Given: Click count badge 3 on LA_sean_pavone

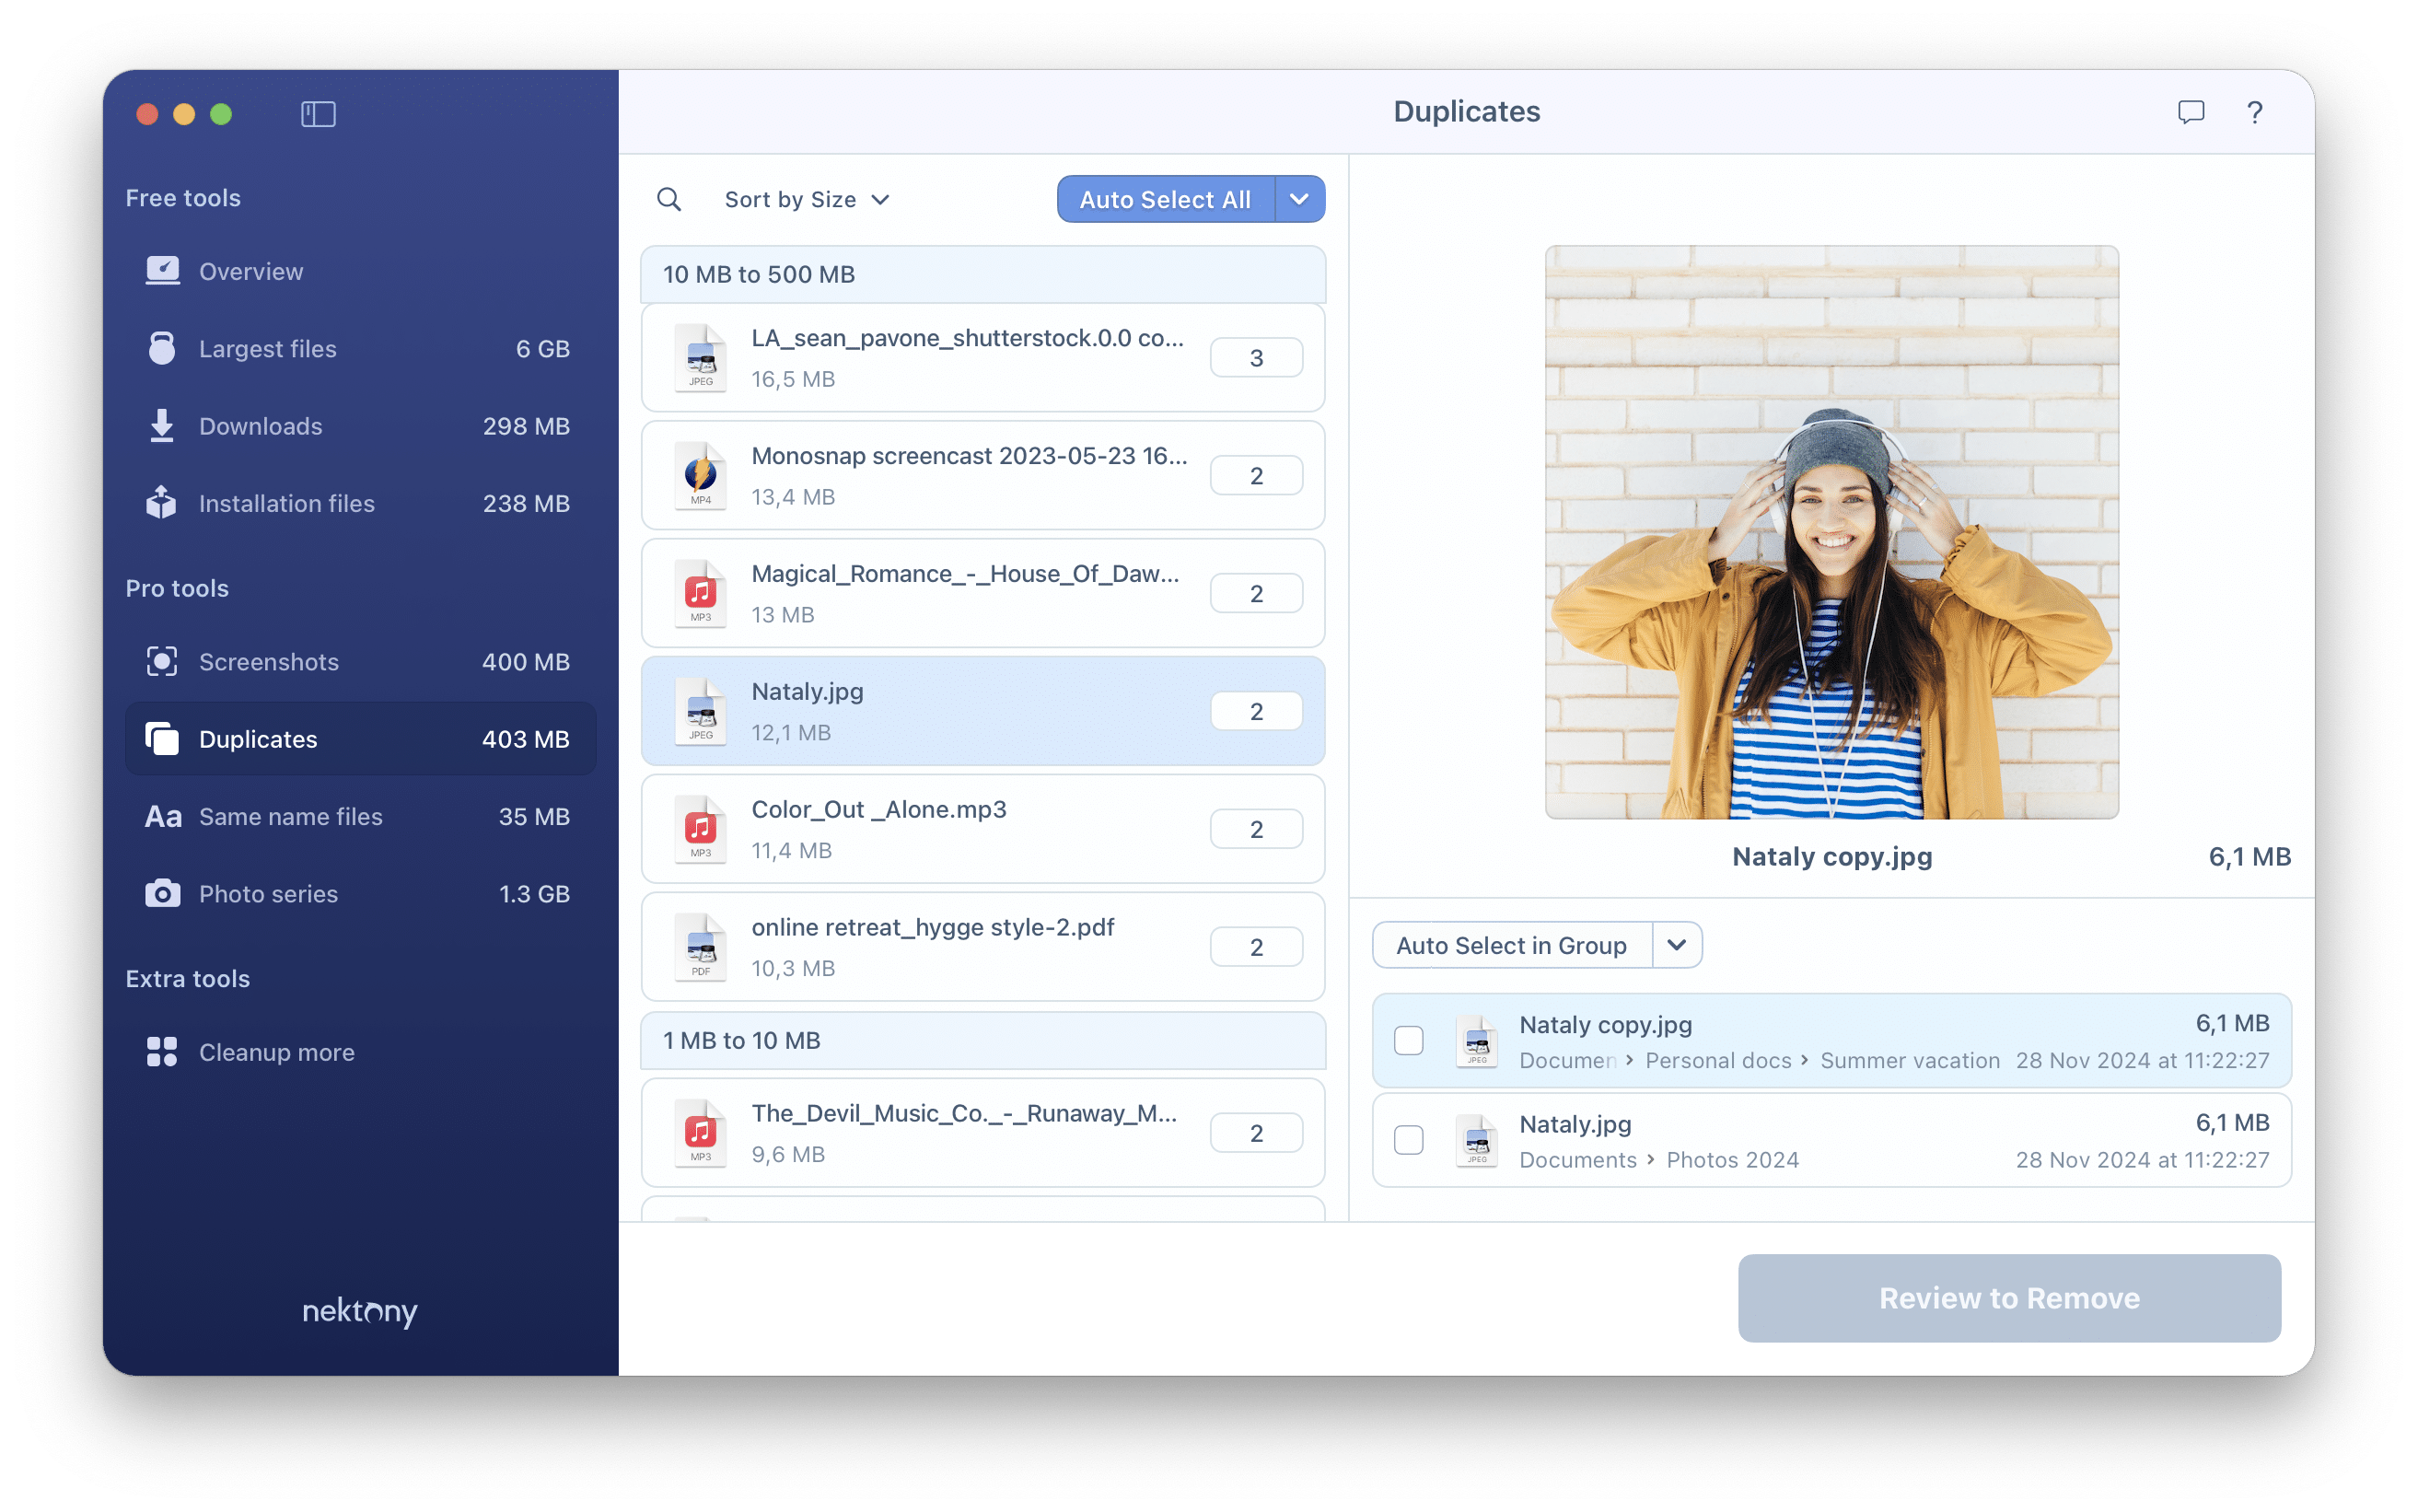Looking at the screenshot, I should tap(1256, 358).
